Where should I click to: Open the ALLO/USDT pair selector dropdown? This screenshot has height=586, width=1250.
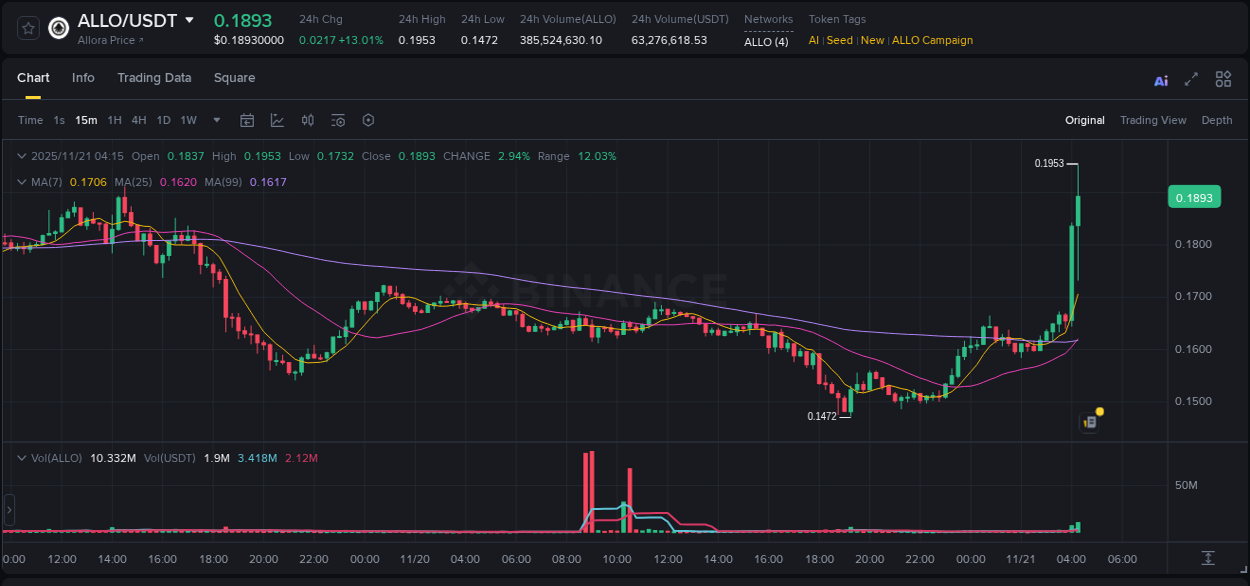(132, 19)
